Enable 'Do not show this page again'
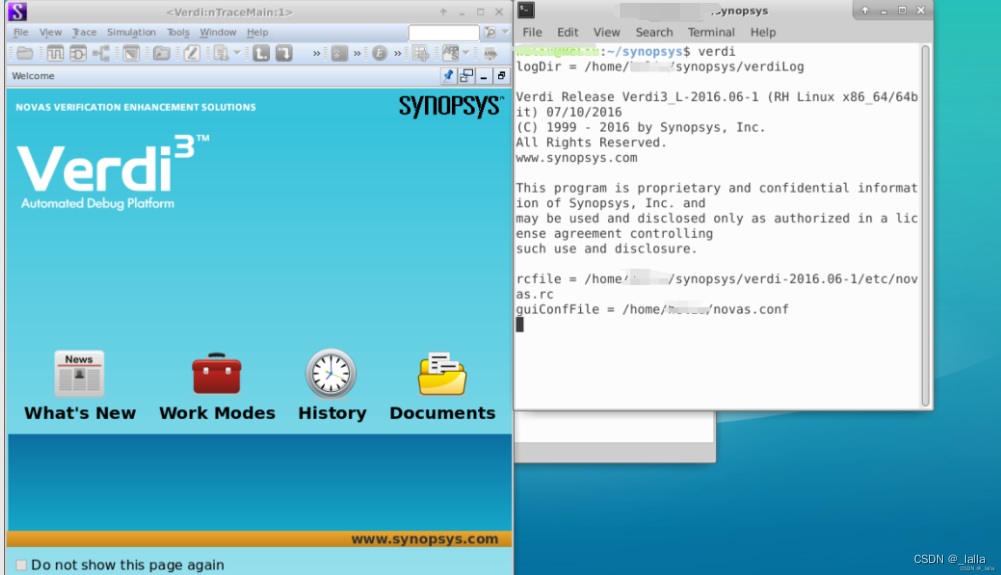Image resolution: width=1001 pixels, height=575 pixels. pyautogui.click(x=22, y=565)
